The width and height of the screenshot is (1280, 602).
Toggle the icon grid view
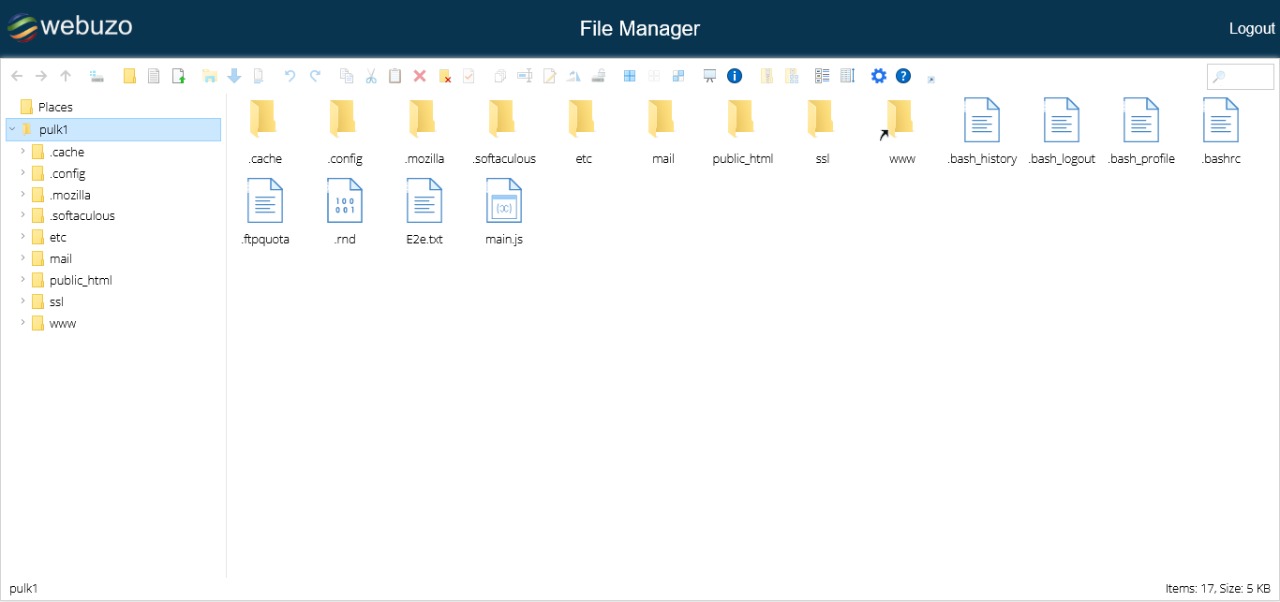coord(629,75)
